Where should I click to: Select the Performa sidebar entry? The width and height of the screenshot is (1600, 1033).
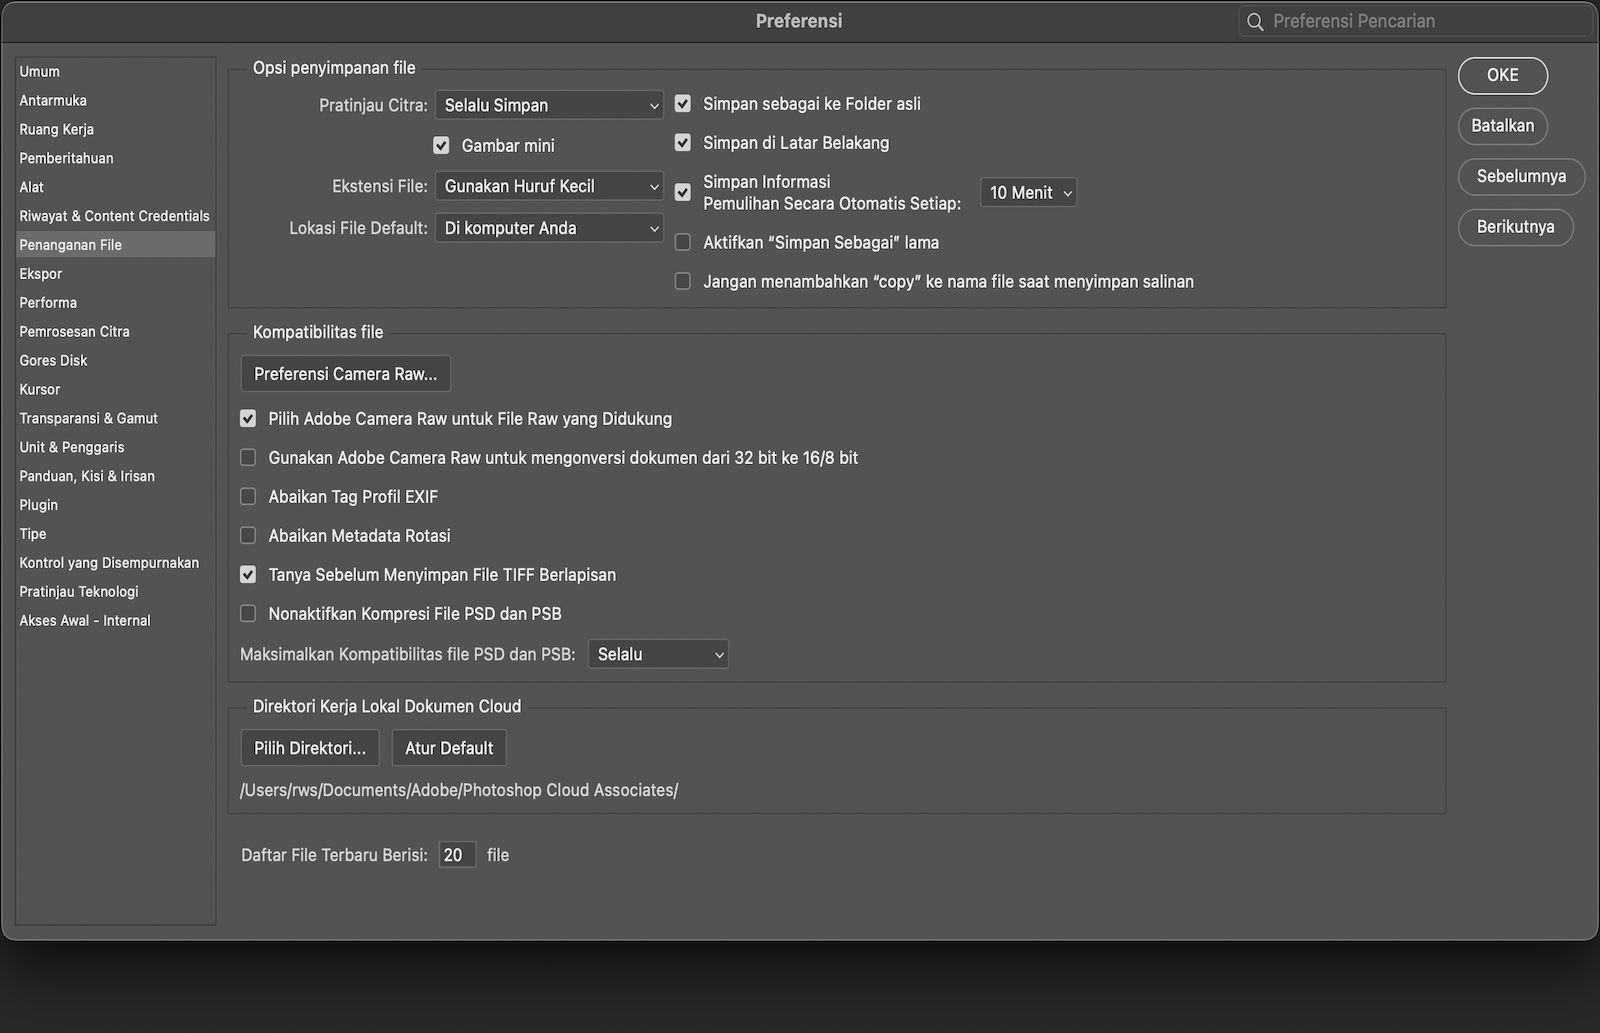coord(47,302)
